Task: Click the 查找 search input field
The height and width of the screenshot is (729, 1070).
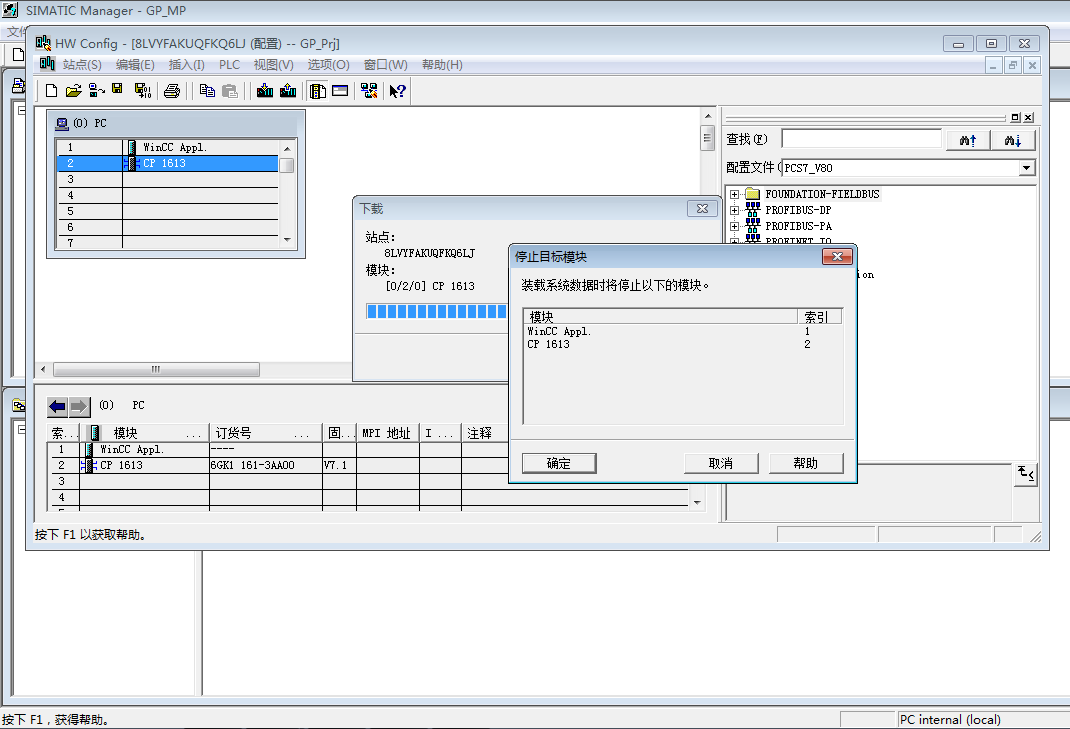Action: tap(861, 139)
